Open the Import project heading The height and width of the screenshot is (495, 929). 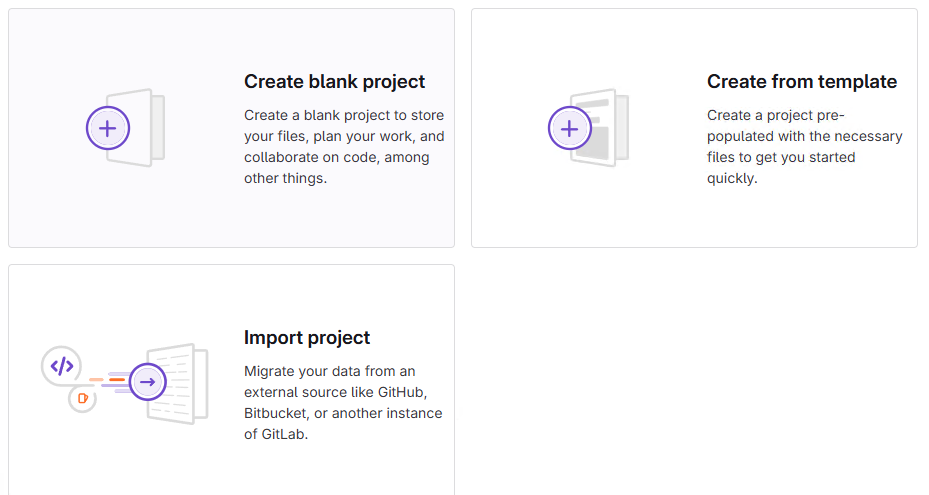click(307, 338)
